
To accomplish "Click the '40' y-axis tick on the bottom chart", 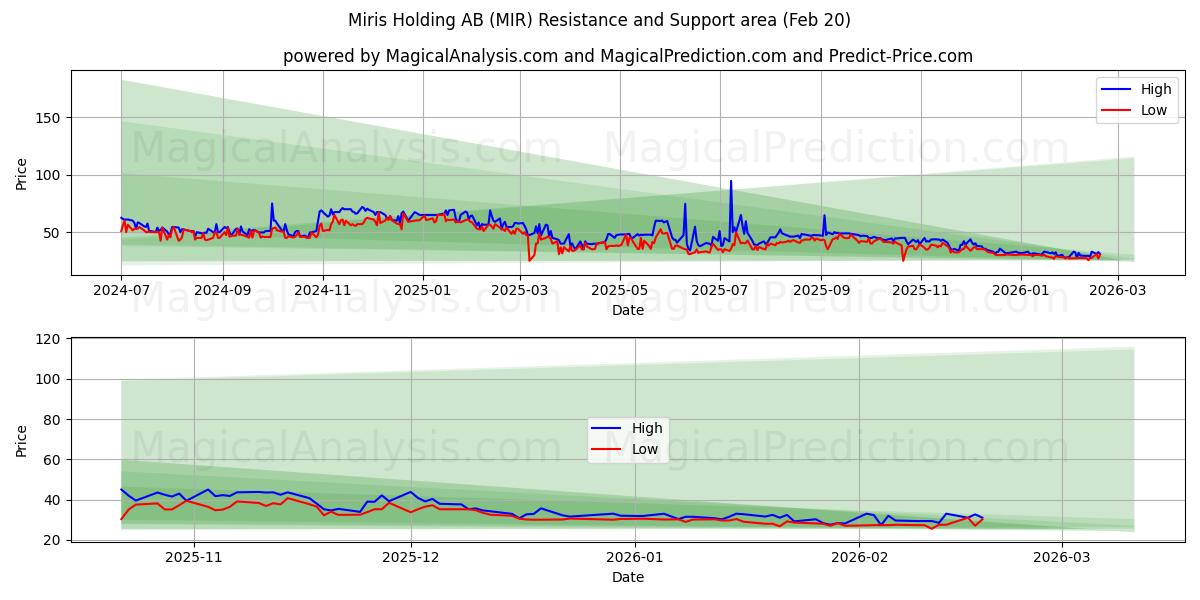I will click(x=54, y=500).
